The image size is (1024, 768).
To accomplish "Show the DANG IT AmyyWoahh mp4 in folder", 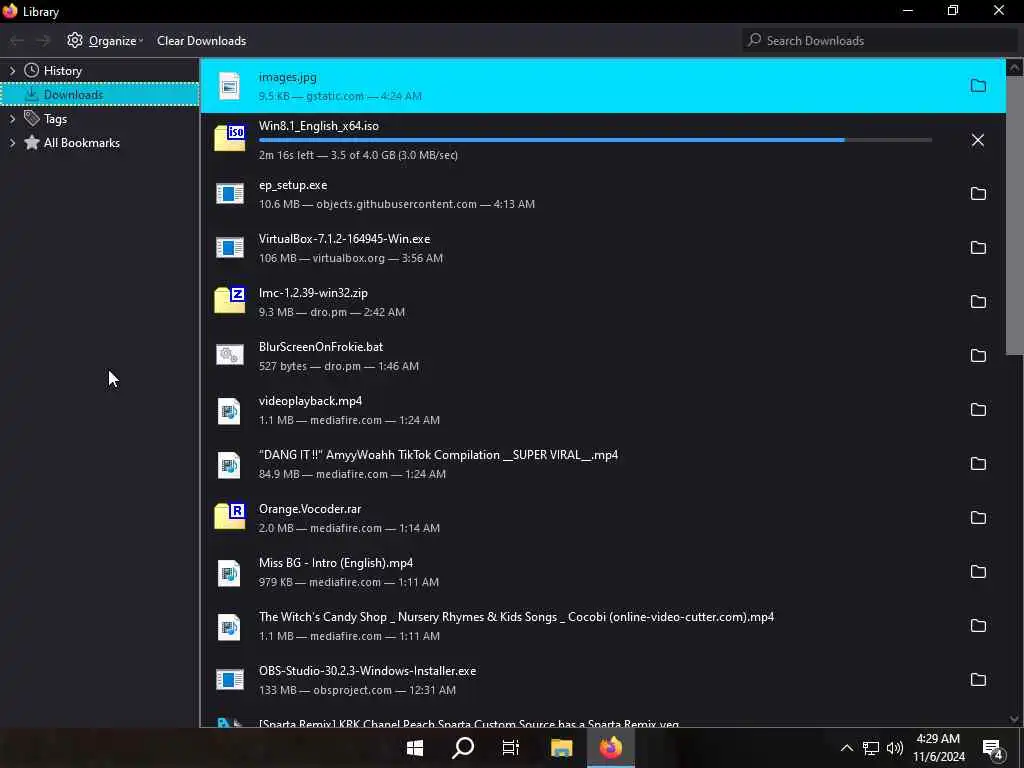I will coord(978,464).
